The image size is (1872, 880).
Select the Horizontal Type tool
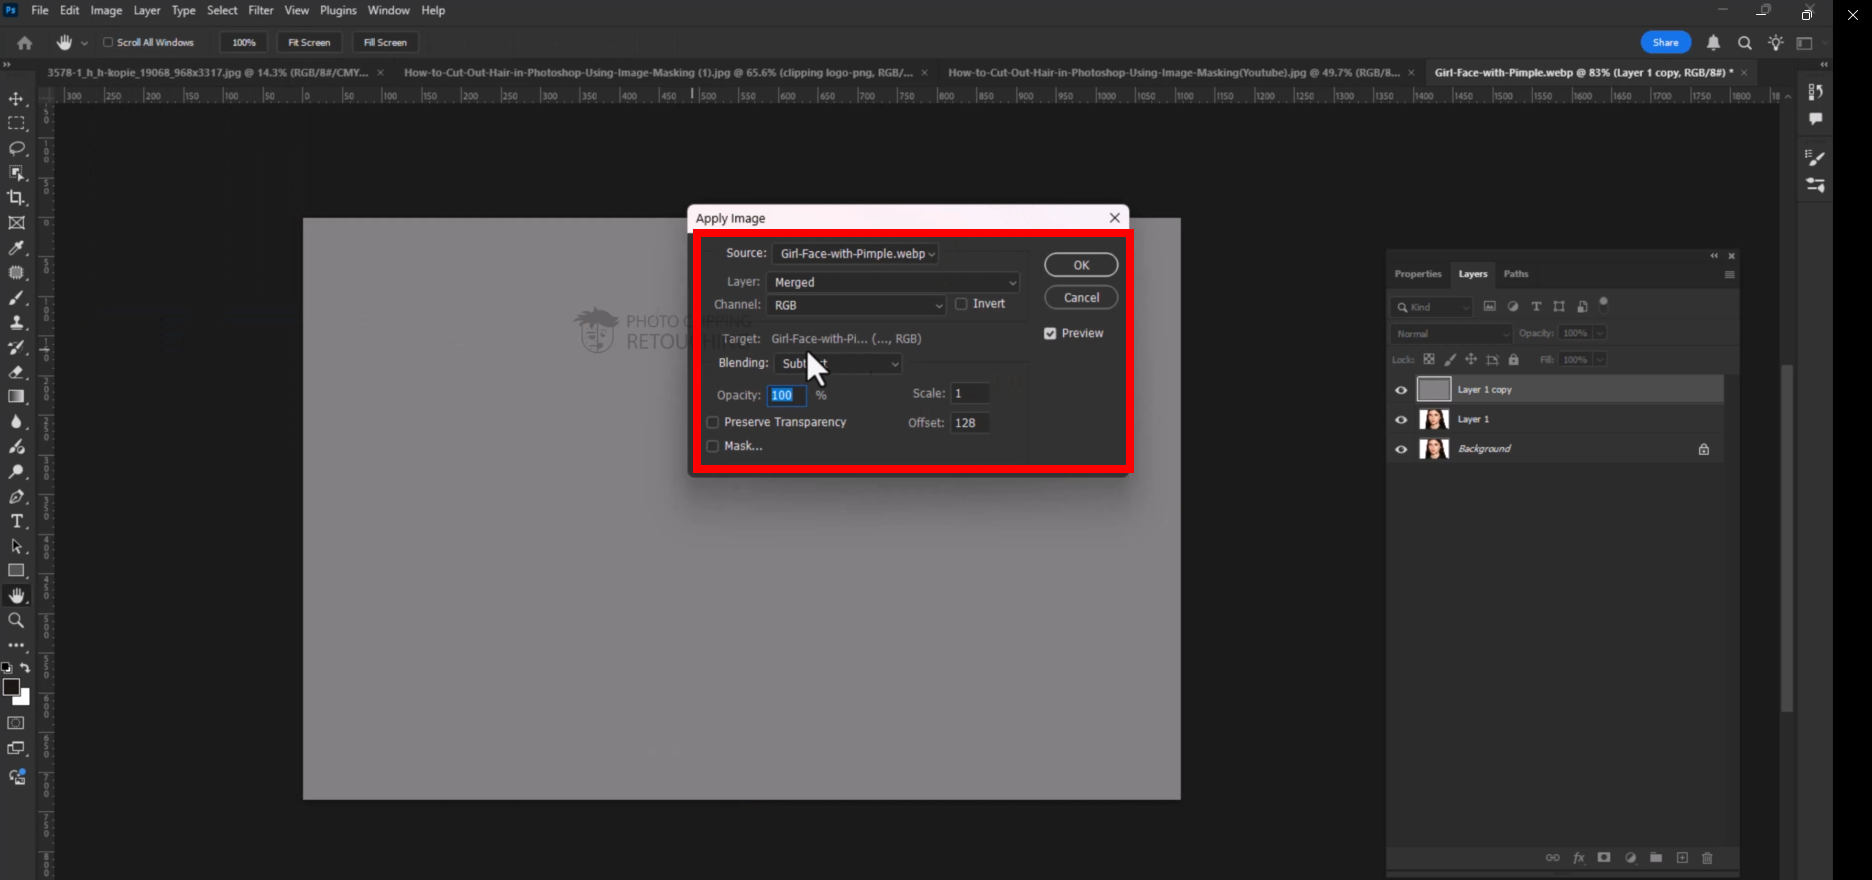click(x=16, y=521)
